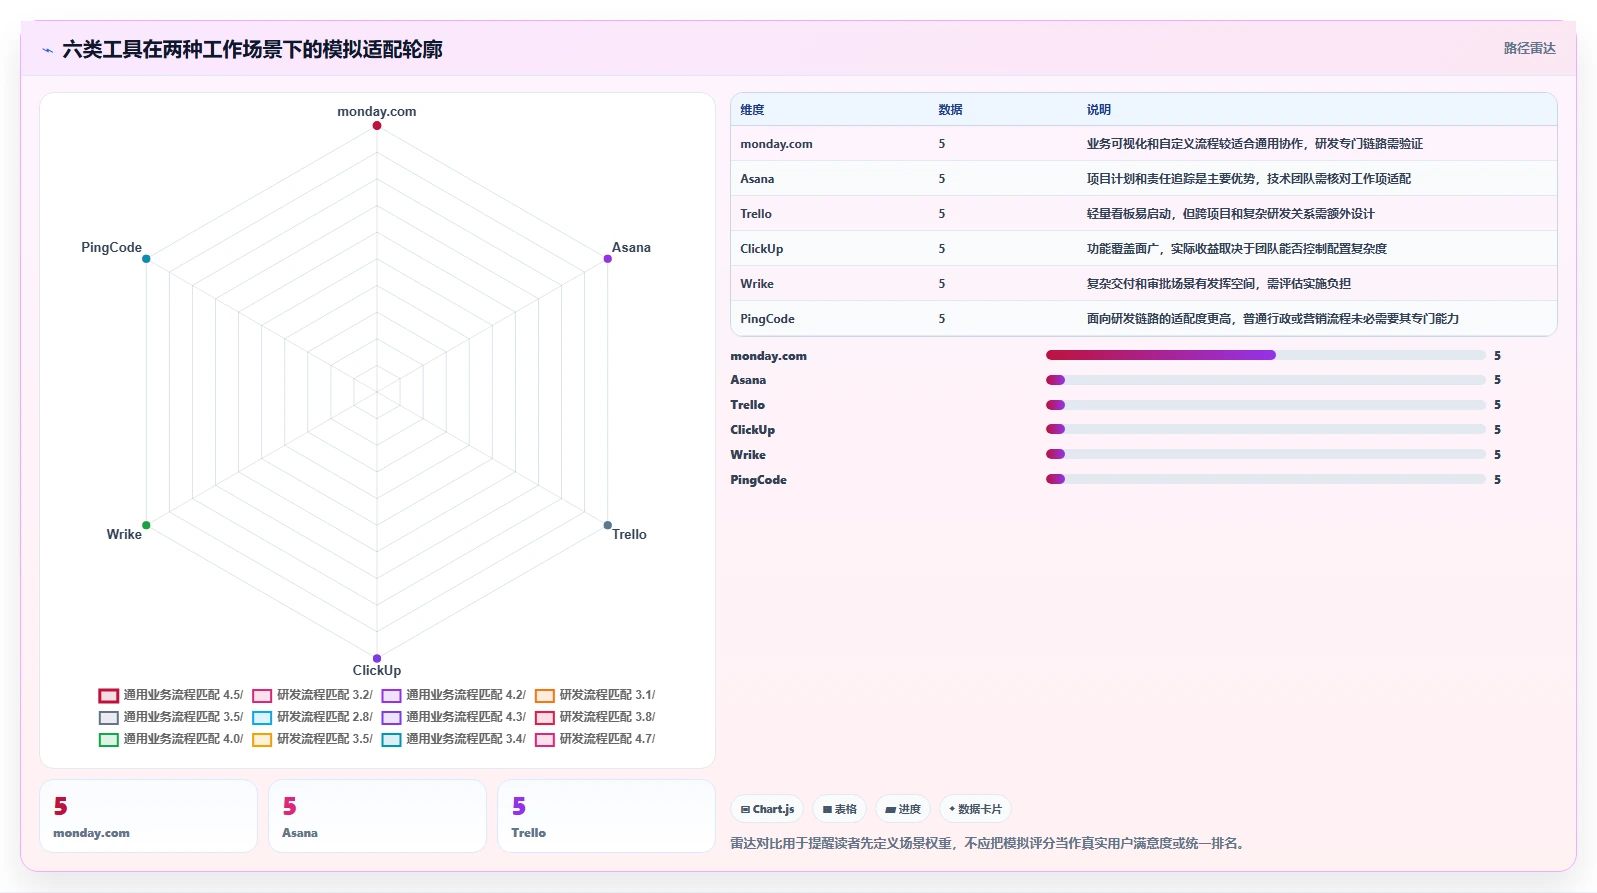Click the teal swatch for 通用业务流程匹配 3.4

click(x=391, y=740)
